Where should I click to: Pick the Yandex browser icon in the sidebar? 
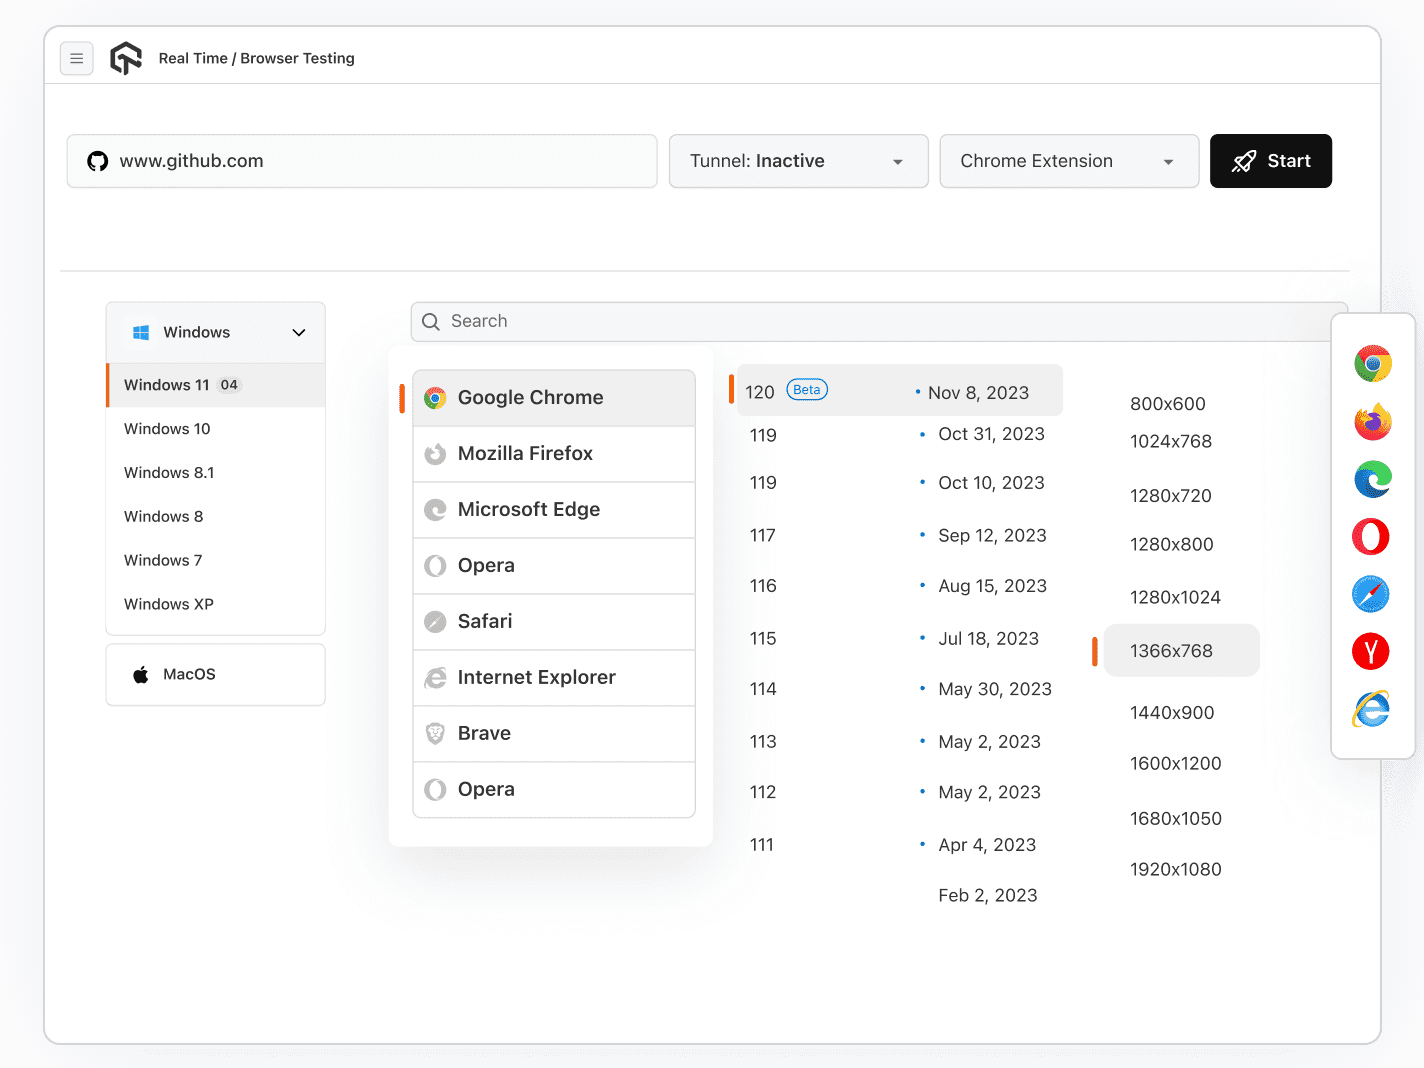1370,651
